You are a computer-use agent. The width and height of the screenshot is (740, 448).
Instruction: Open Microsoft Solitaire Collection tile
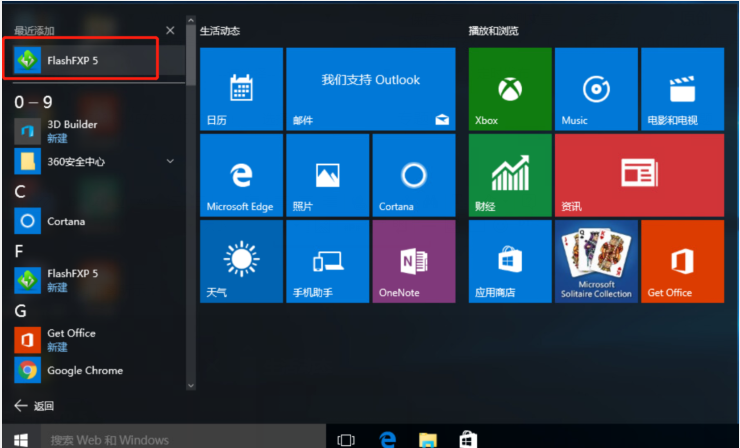tap(597, 261)
